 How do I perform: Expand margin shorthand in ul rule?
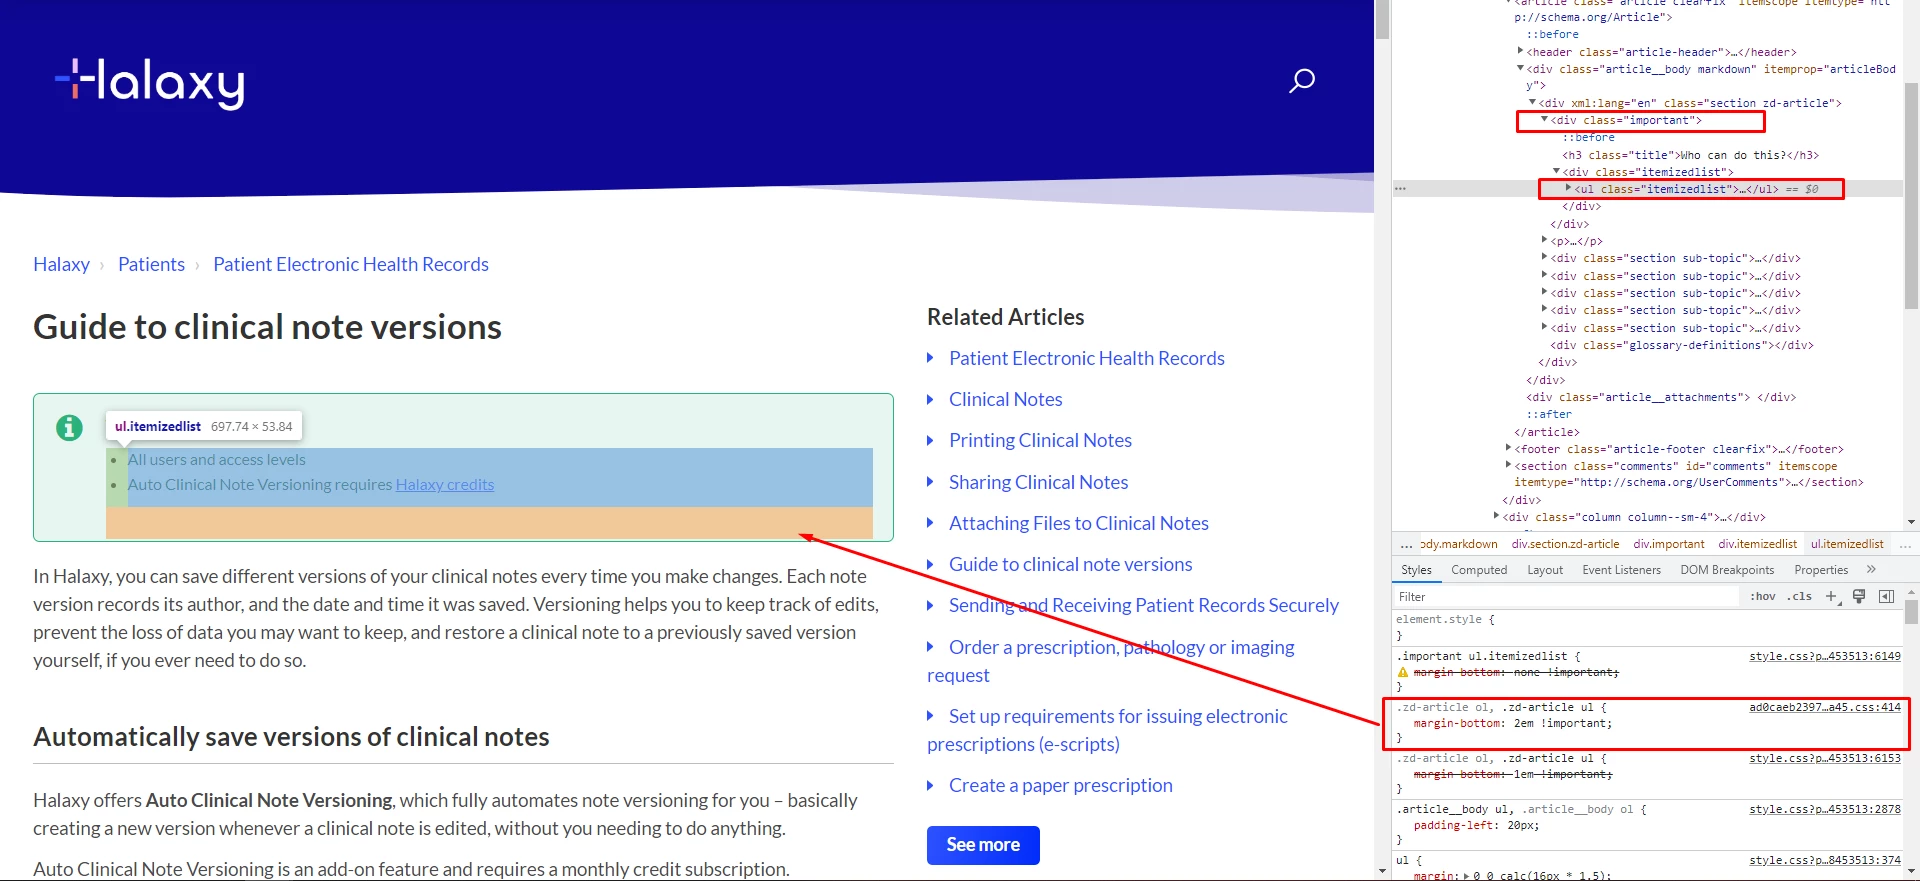pyautogui.click(x=1467, y=876)
